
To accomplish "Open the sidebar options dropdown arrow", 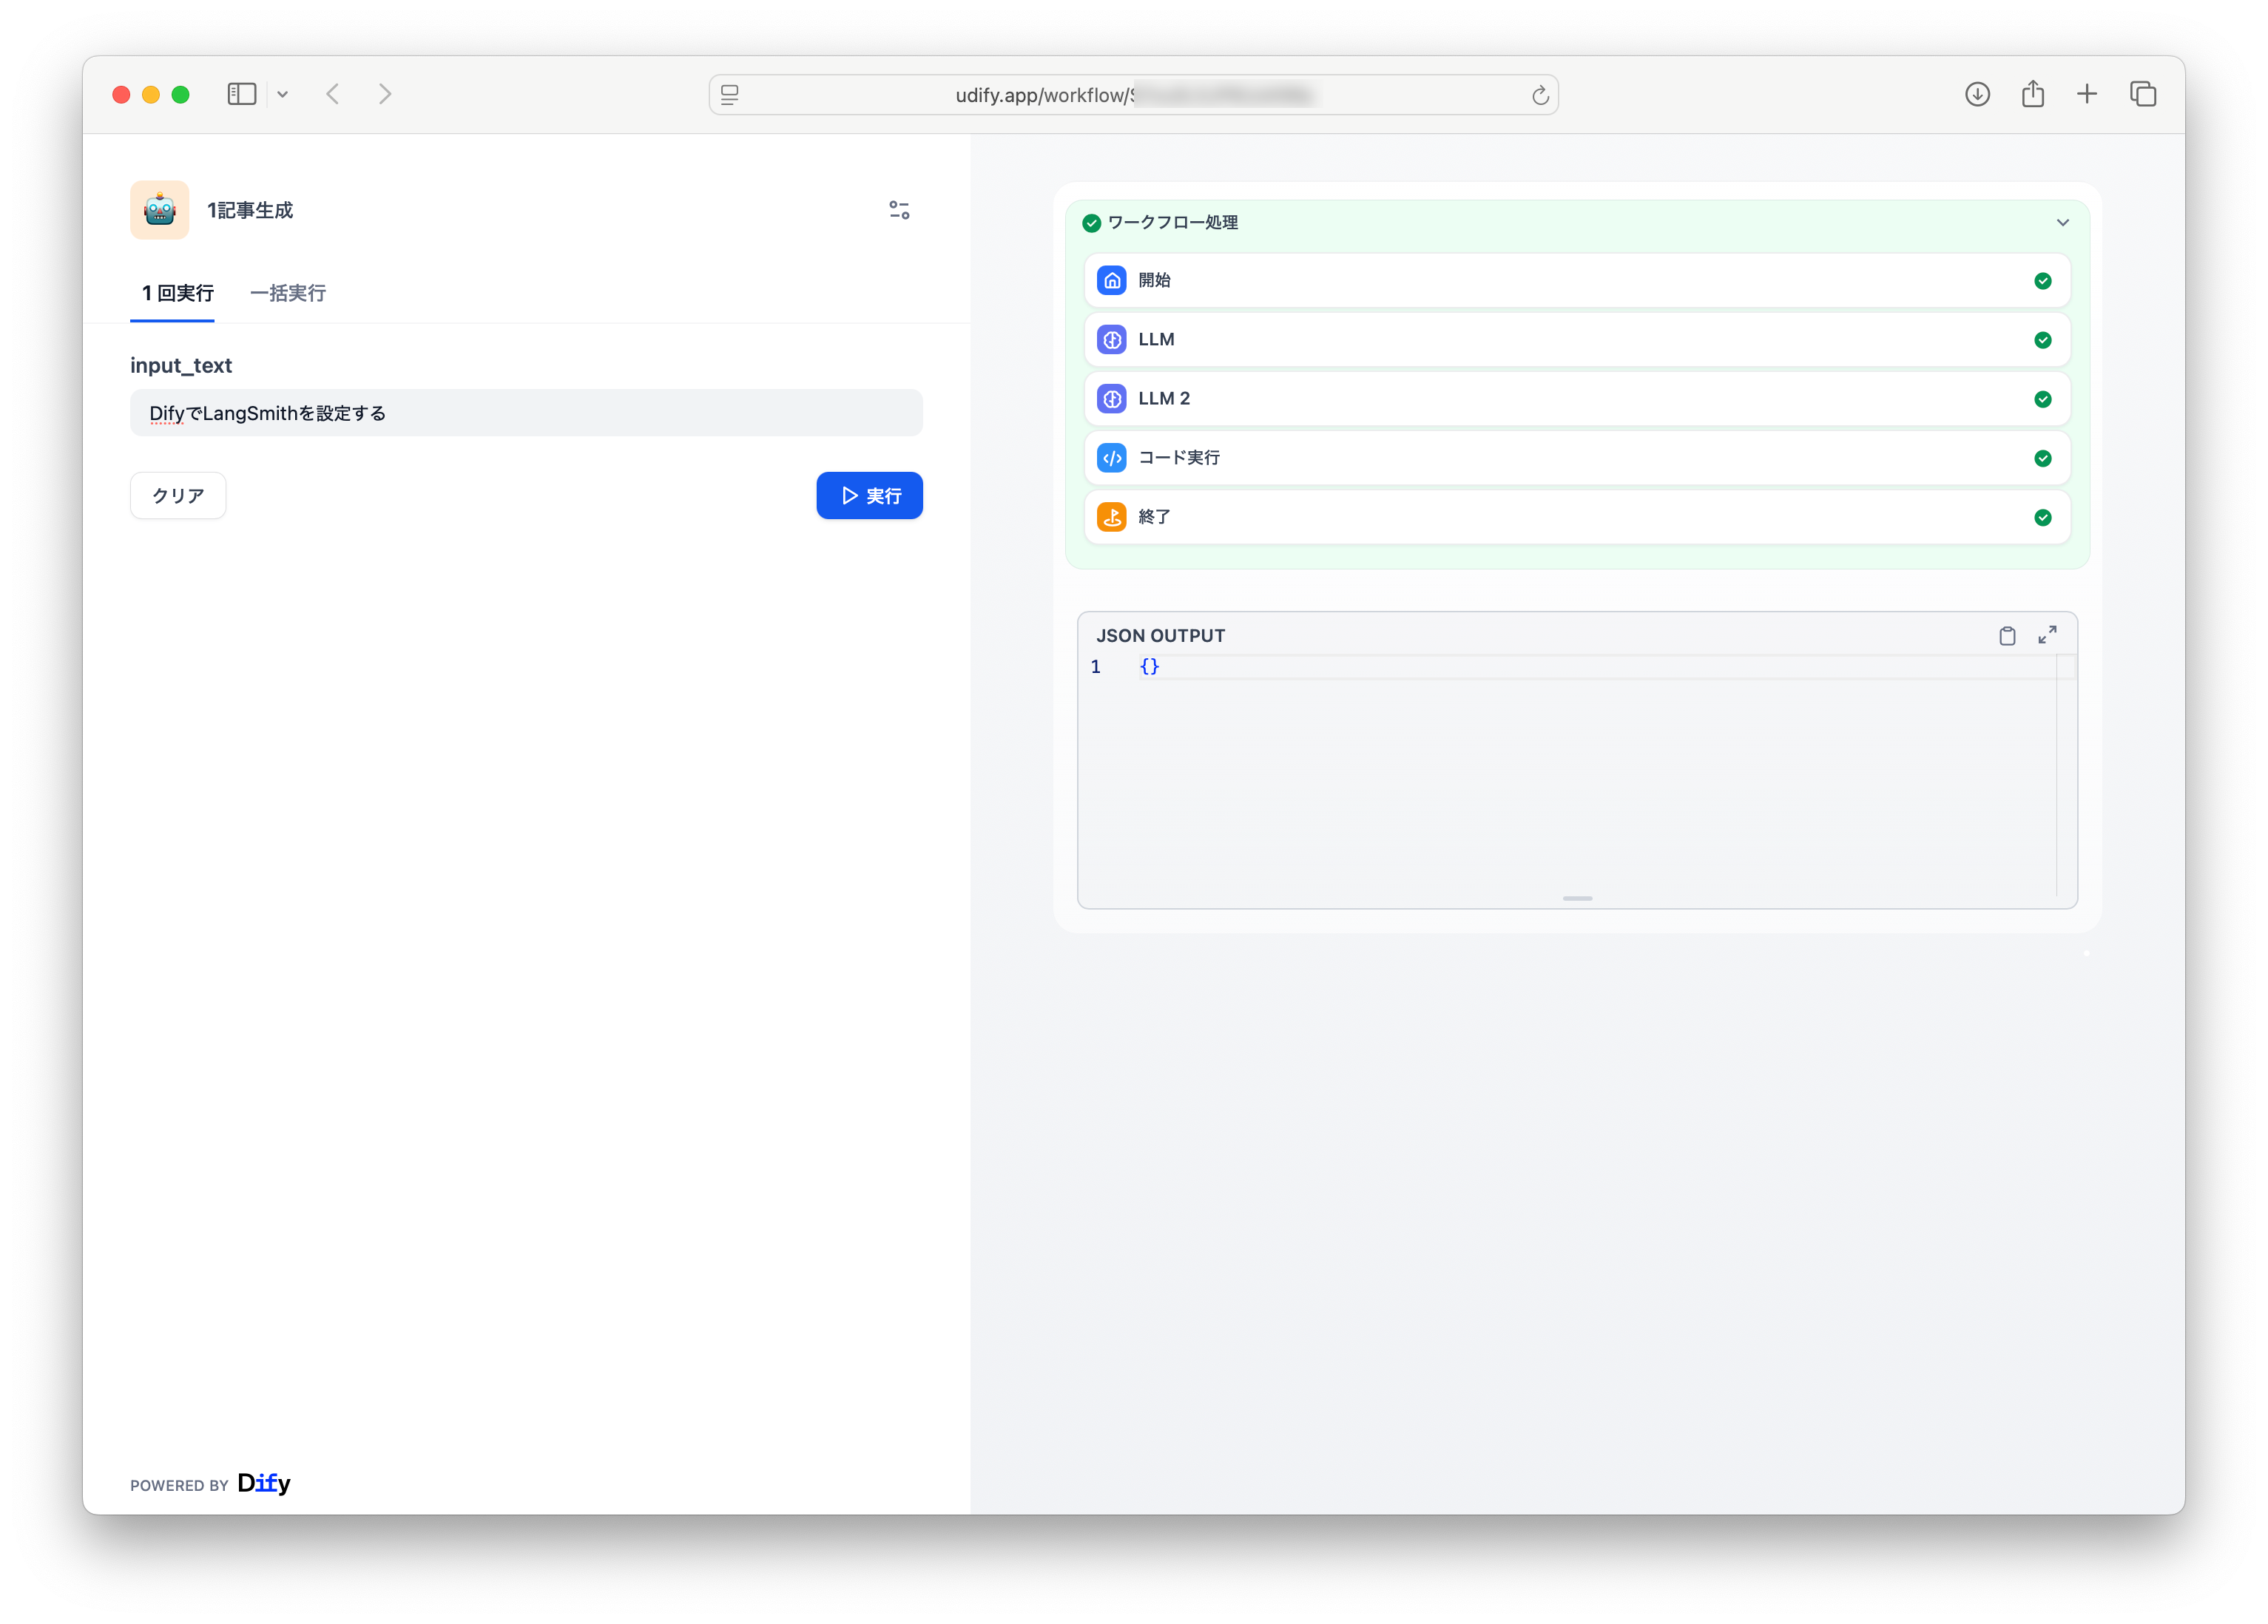I will tap(283, 95).
